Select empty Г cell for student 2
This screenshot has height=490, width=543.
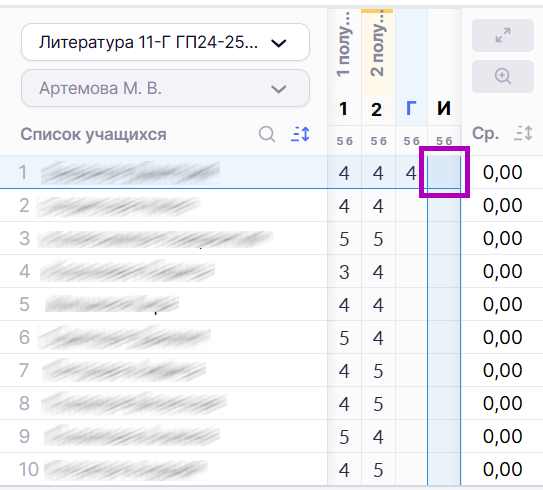click(x=411, y=205)
